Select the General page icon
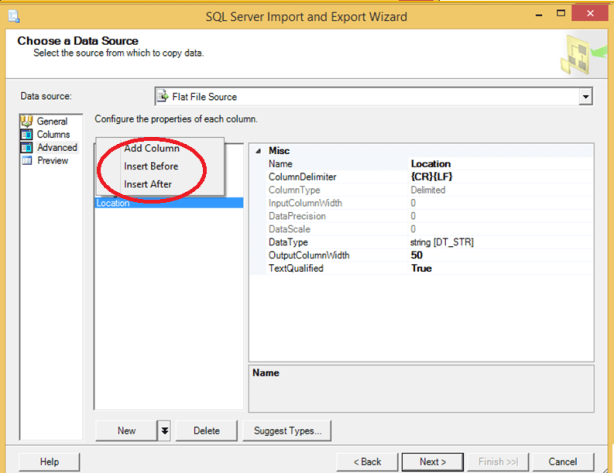The height and width of the screenshot is (473, 614). (27, 122)
